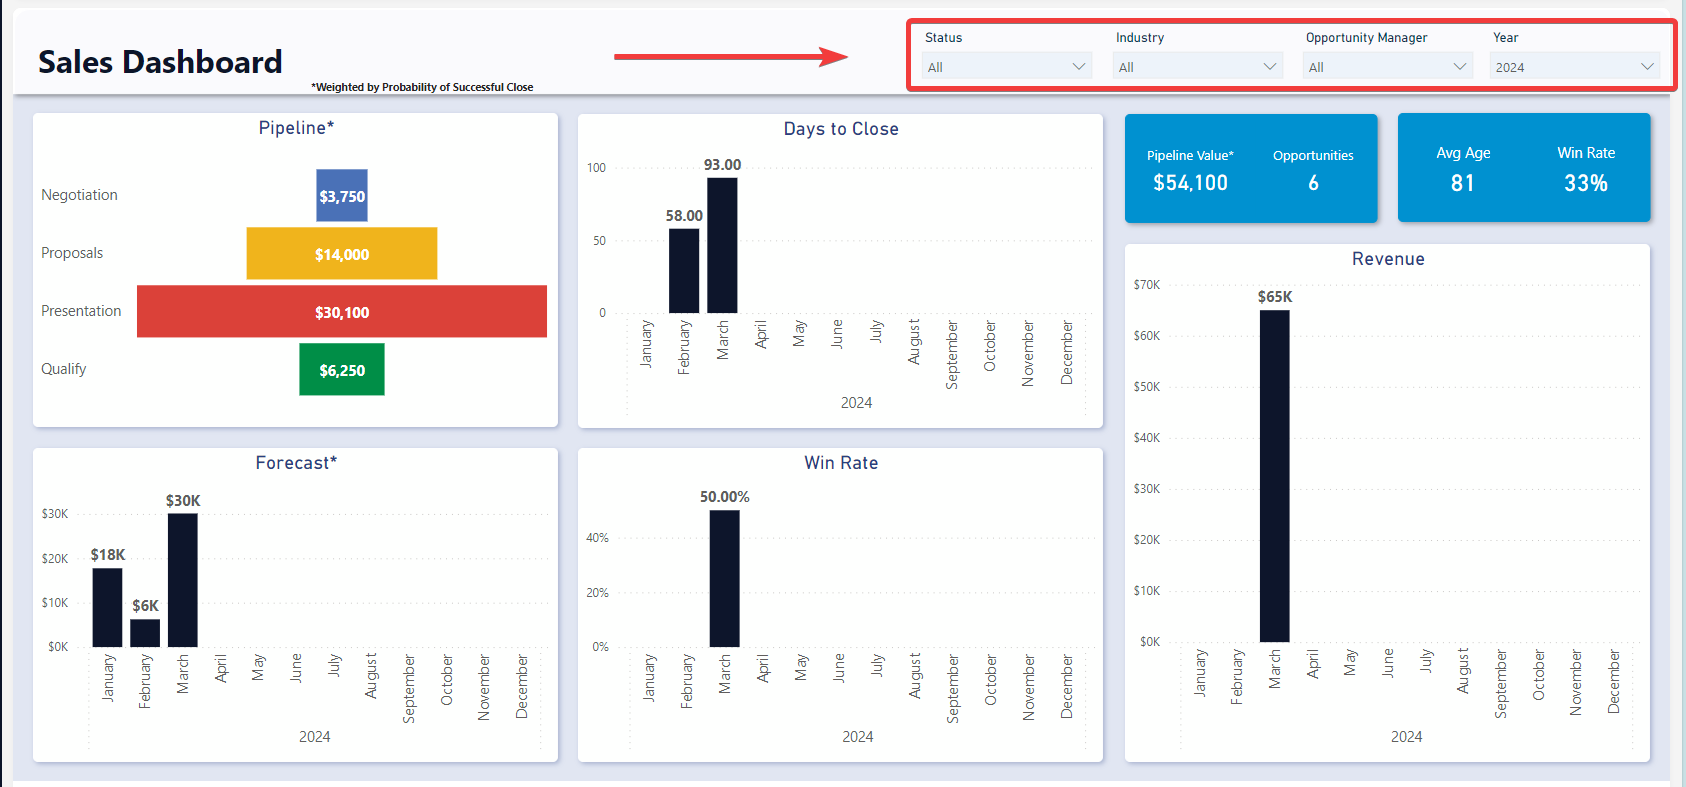Click November on the Win Rate chart axis
Screen dimensions: 1686x787
pos(1029,688)
